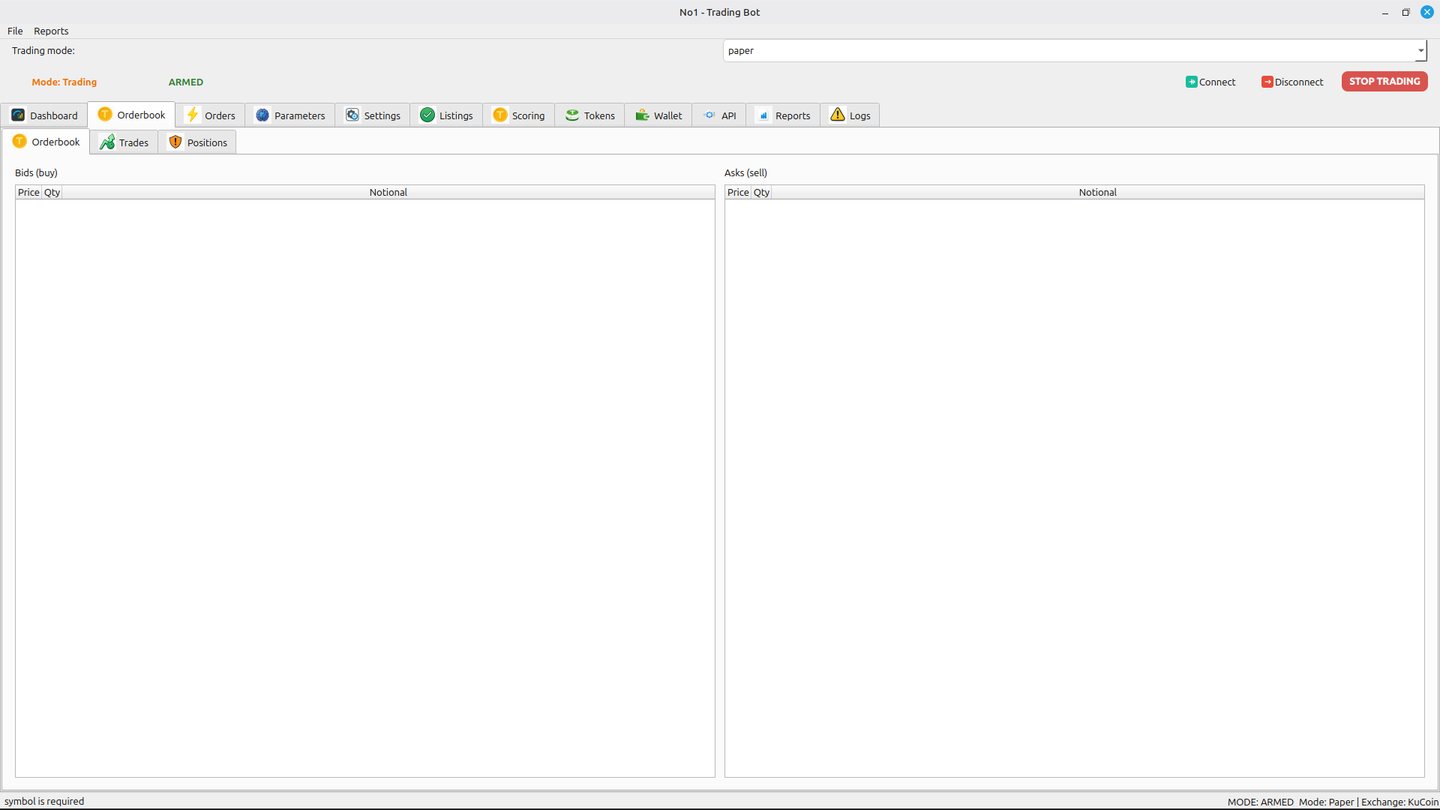Show the Logs tab
The height and width of the screenshot is (810, 1440).
click(850, 115)
